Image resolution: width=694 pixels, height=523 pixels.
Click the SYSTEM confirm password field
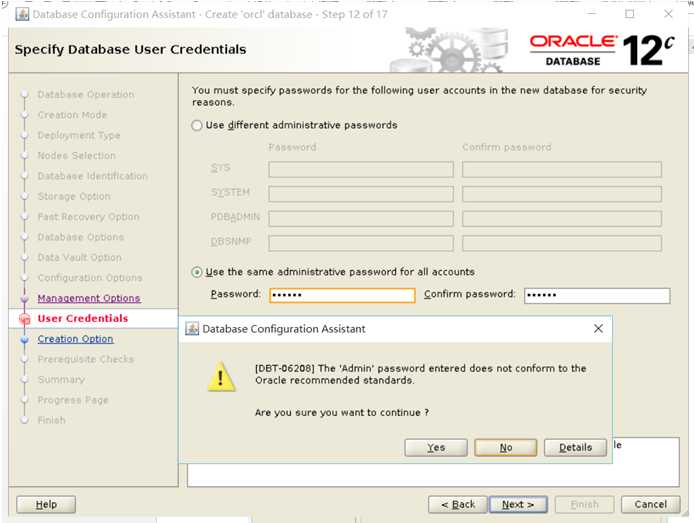coord(562,194)
